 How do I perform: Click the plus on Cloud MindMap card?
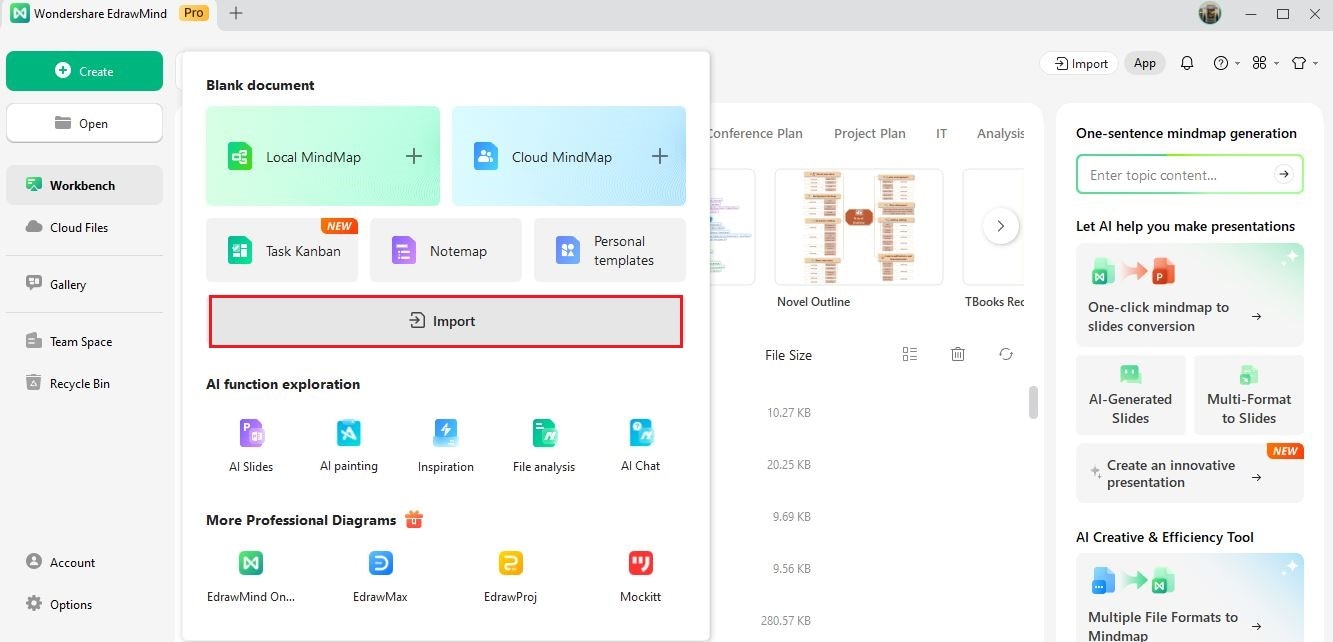(x=660, y=156)
